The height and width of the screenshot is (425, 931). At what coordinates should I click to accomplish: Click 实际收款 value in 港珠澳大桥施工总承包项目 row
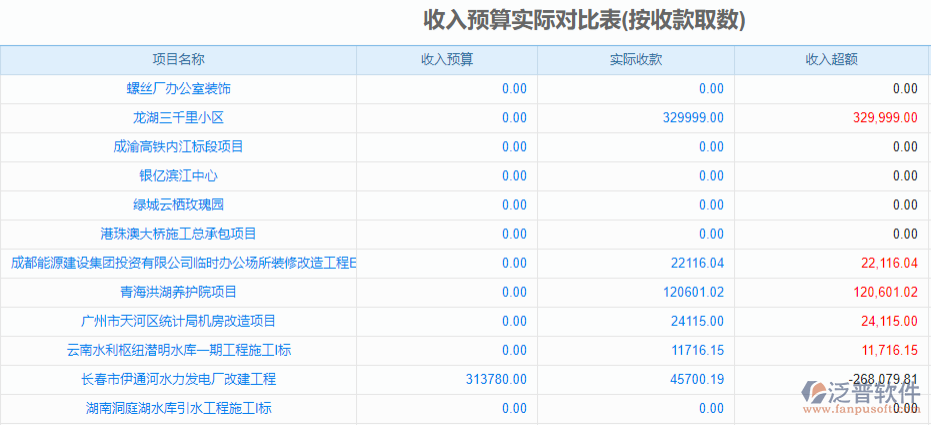(x=711, y=234)
